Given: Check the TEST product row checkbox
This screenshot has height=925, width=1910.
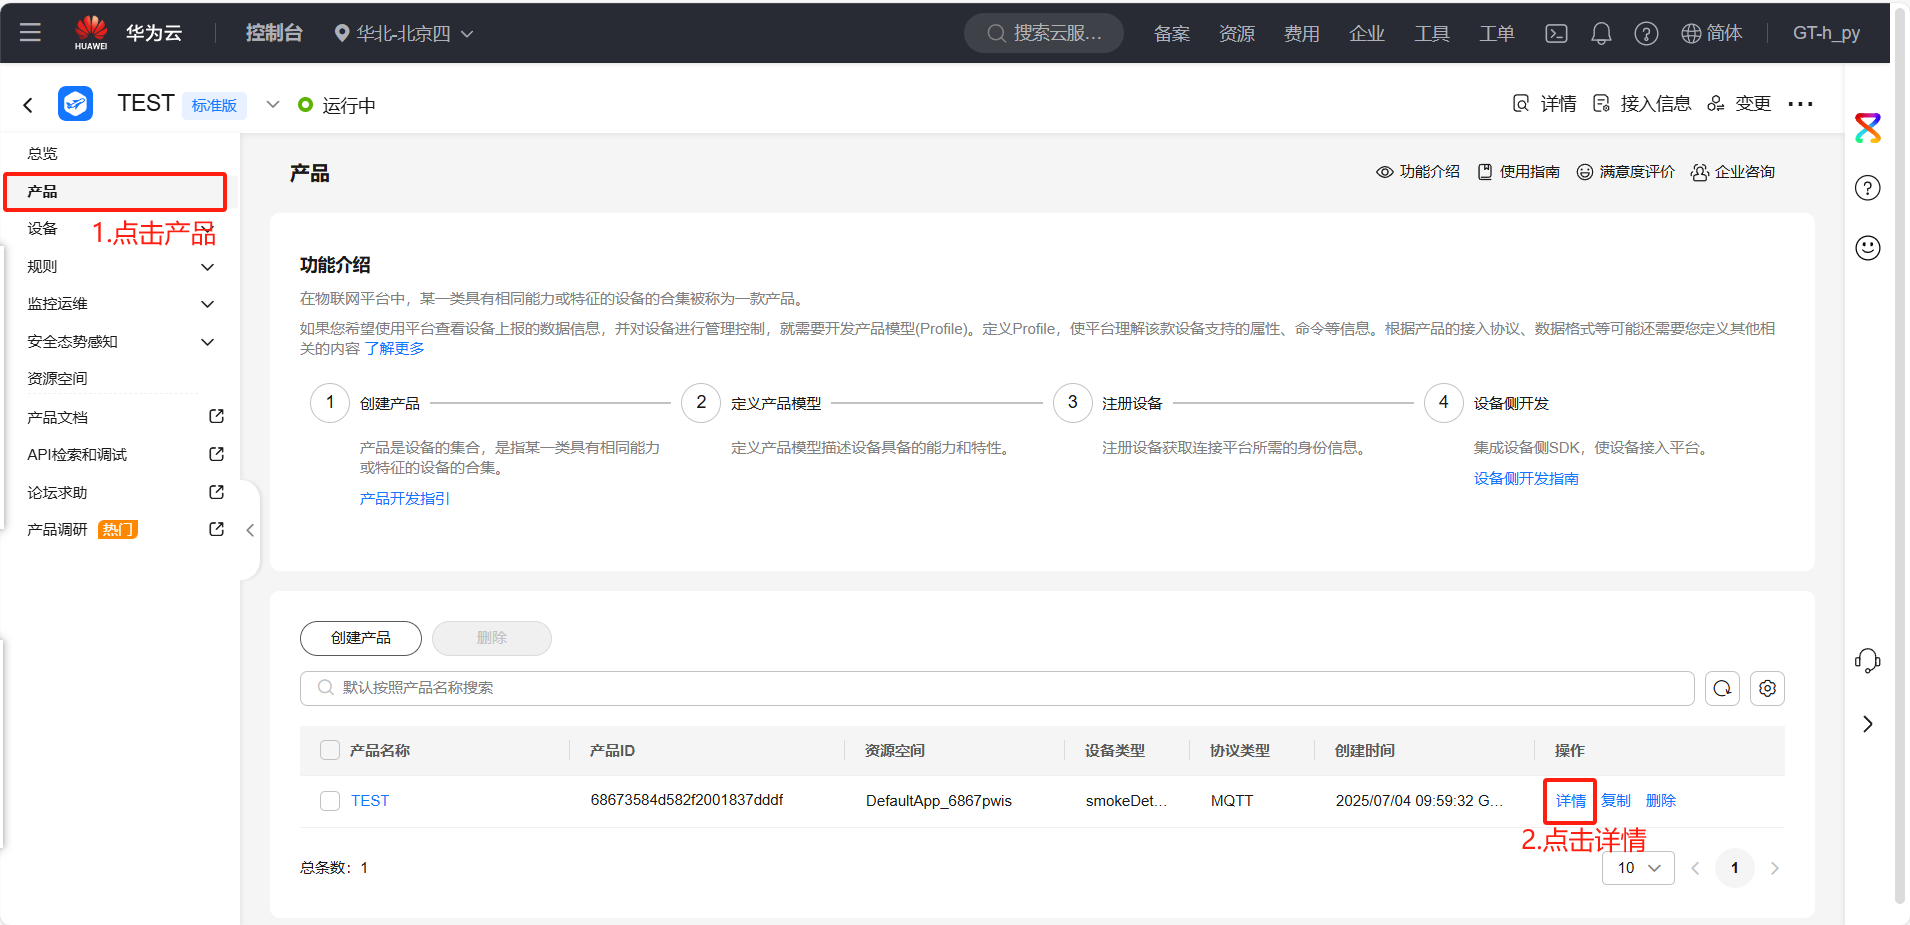Looking at the screenshot, I should [330, 801].
